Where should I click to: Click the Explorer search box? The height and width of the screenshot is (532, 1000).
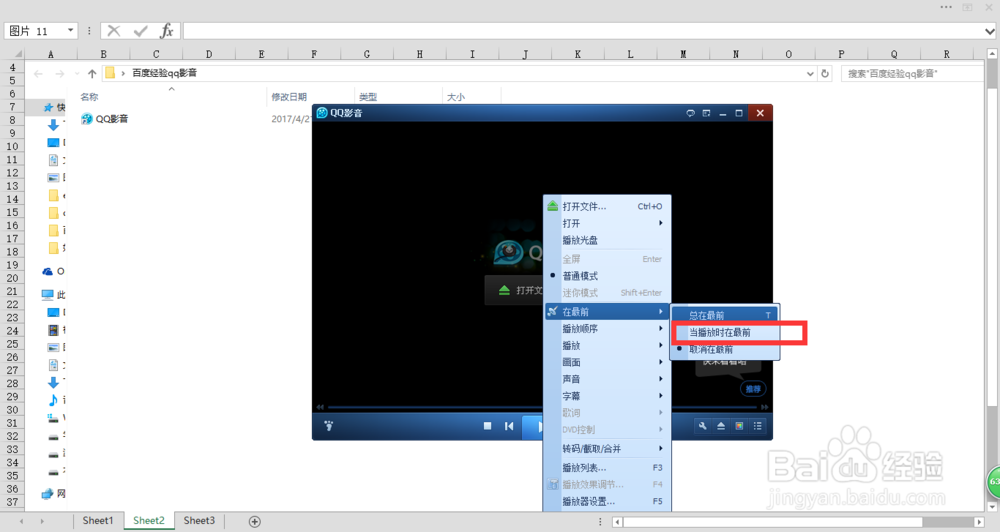click(912, 74)
